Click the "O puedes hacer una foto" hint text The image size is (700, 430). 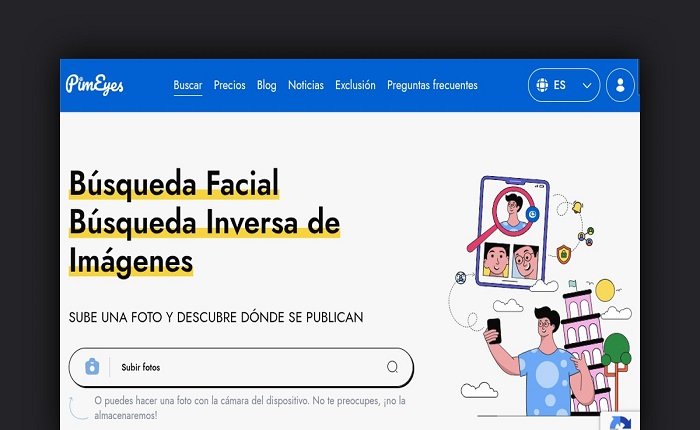point(250,408)
